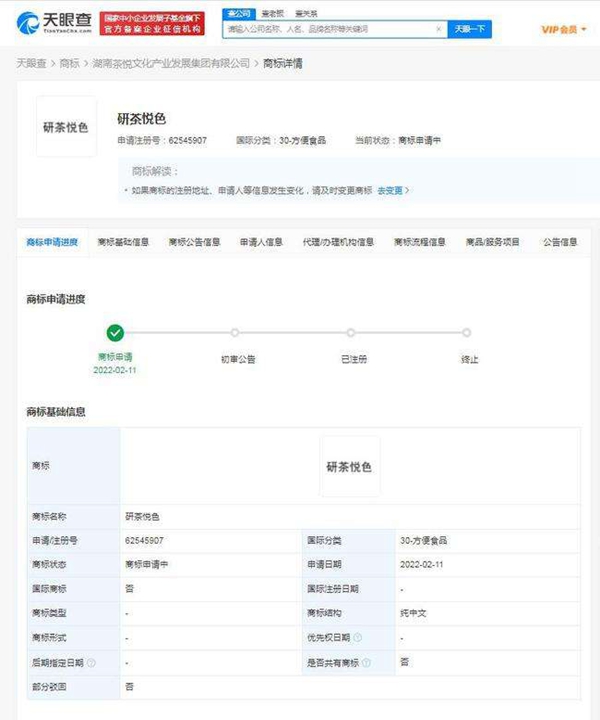600x720 pixels.
Task: Clear search box with the X icon
Action: click(x=438, y=29)
